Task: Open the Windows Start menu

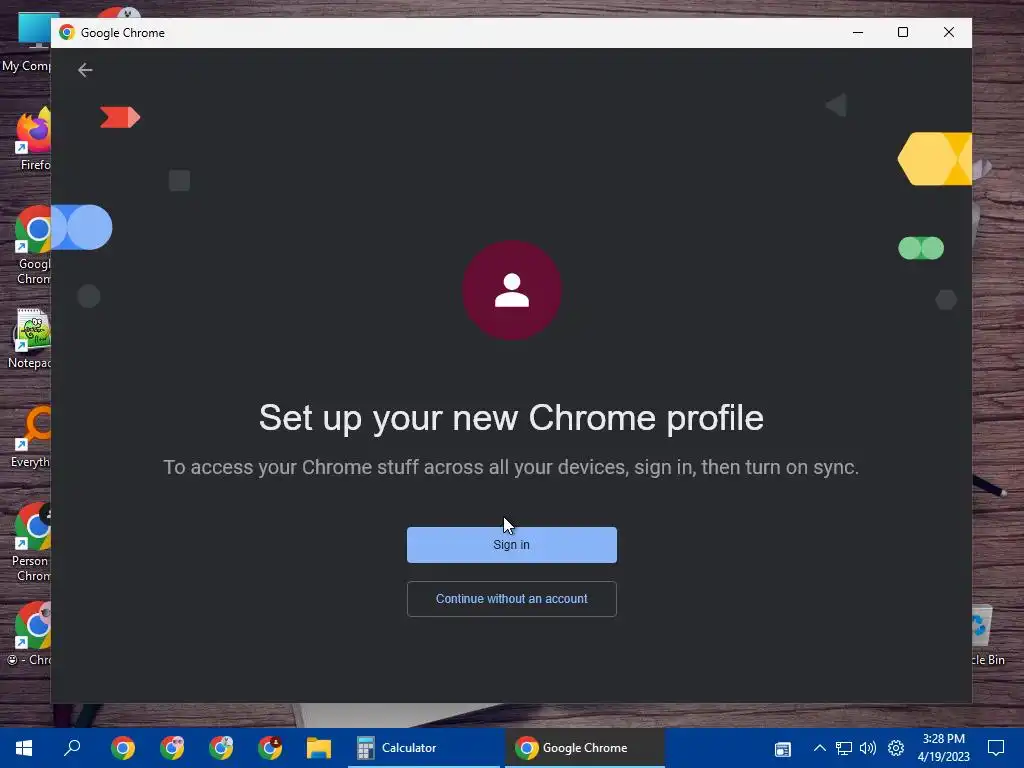Action: click(x=24, y=748)
